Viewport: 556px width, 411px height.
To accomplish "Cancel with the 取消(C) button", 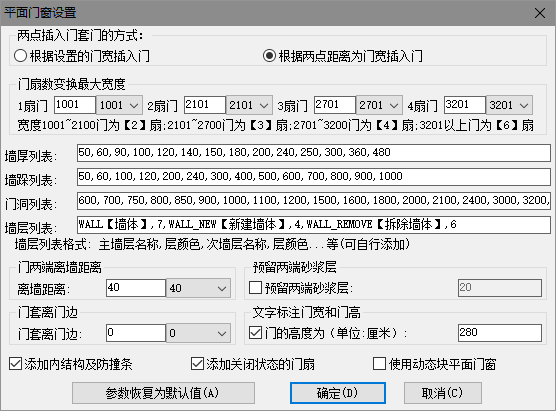I will point(443,393).
